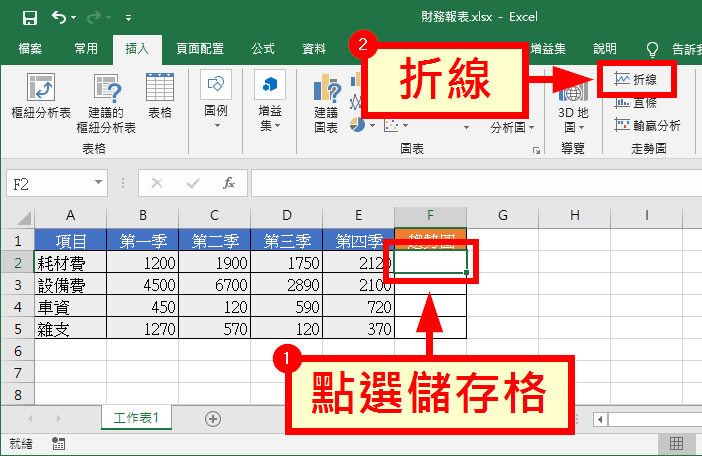The height and width of the screenshot is (456, 702).
Task: Open the 圖表 group dialog launcher
Action: click(536, 150)
